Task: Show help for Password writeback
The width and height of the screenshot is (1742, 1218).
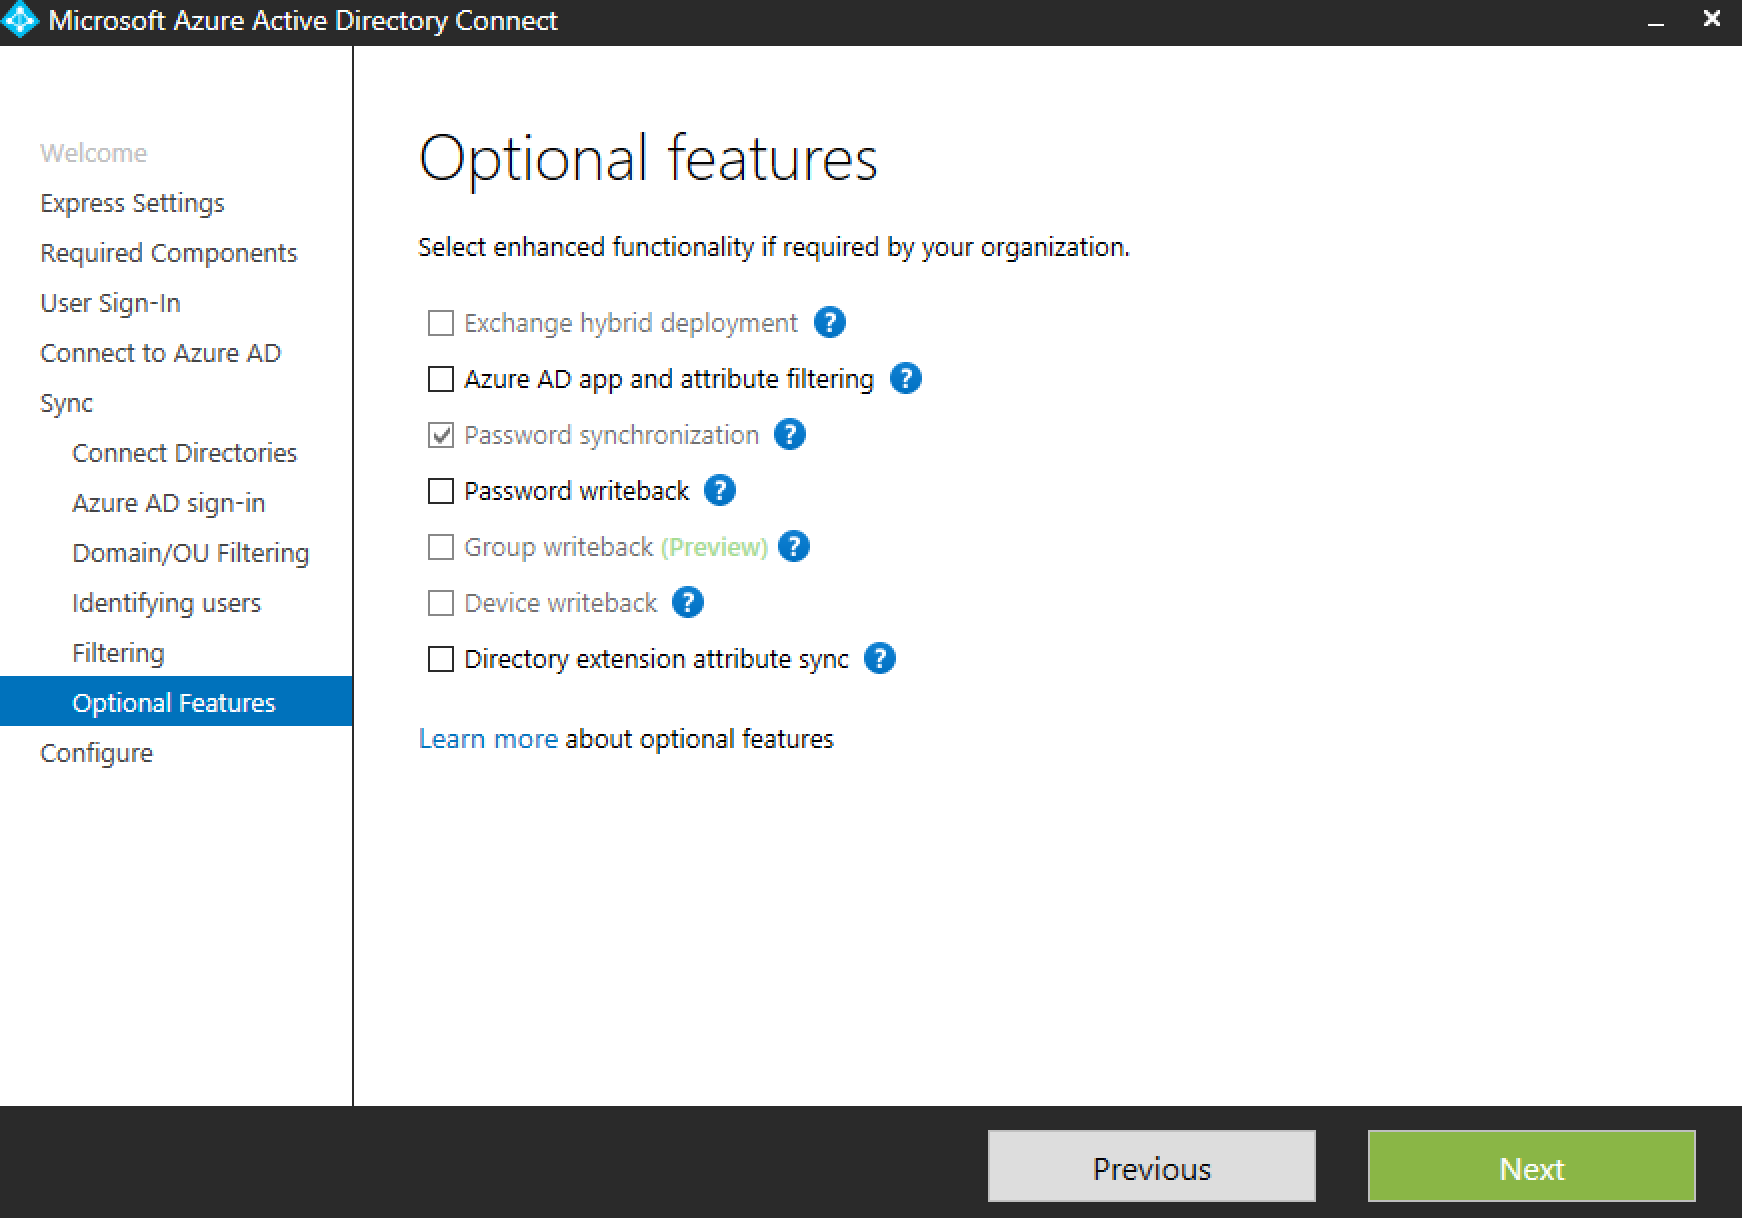Action: pyautogui.click(x=719, y=491)
